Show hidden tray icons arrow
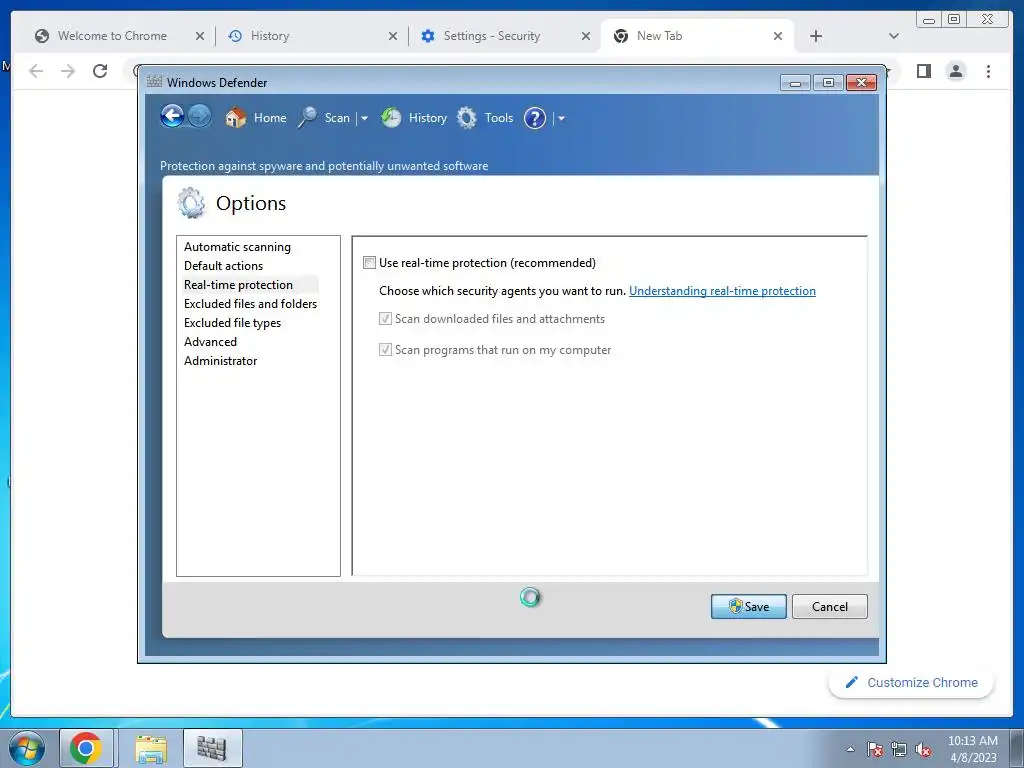The width and height of the screenshot is (1024, 768). pos(850,749)
